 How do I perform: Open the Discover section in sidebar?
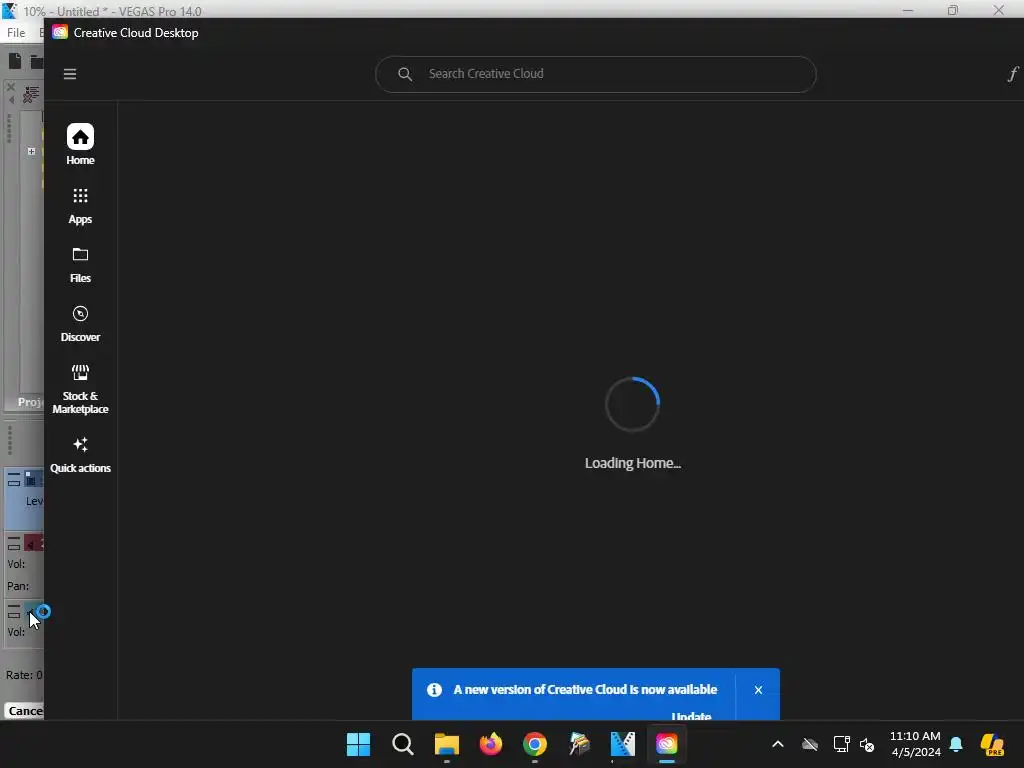(80, 323)
